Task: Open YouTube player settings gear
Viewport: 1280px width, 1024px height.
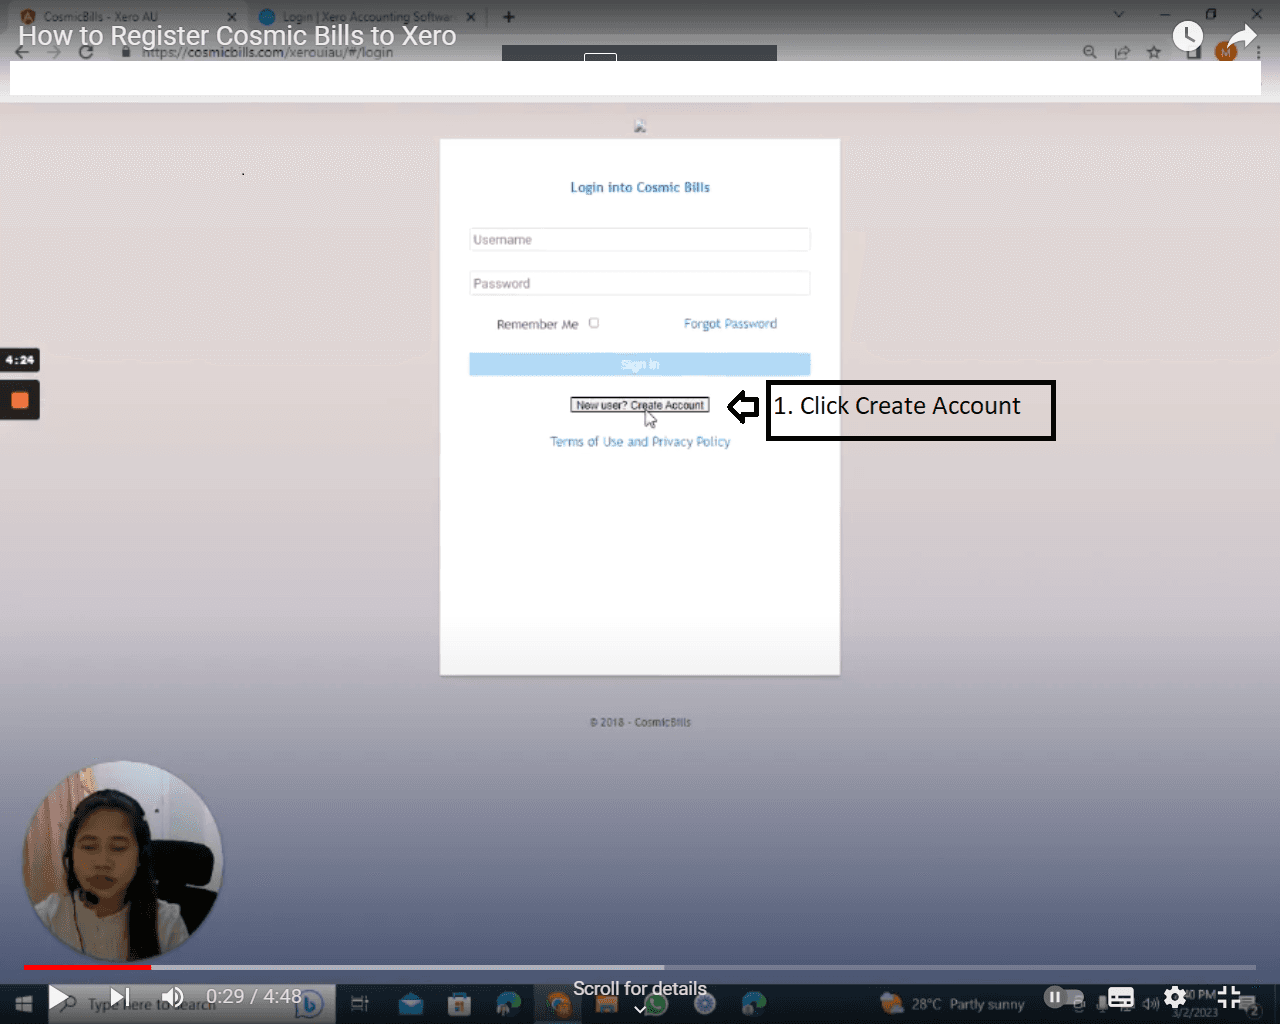Action: coord(1175,997)
